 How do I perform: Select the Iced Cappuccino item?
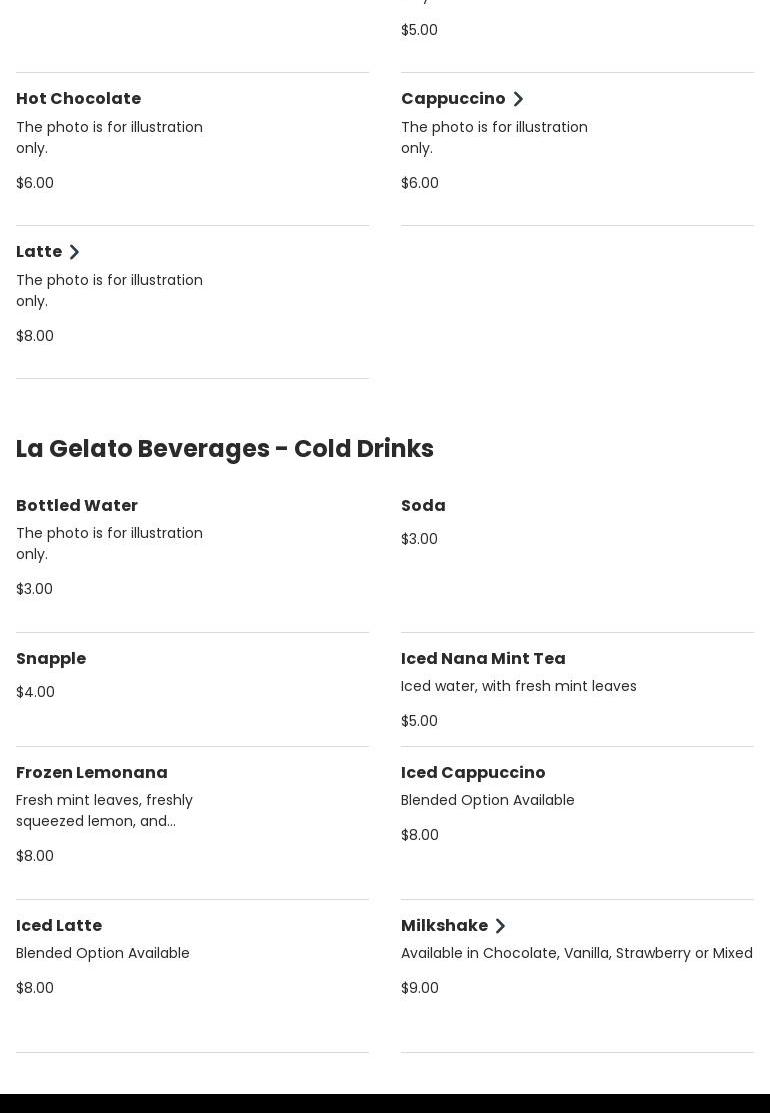473,772
